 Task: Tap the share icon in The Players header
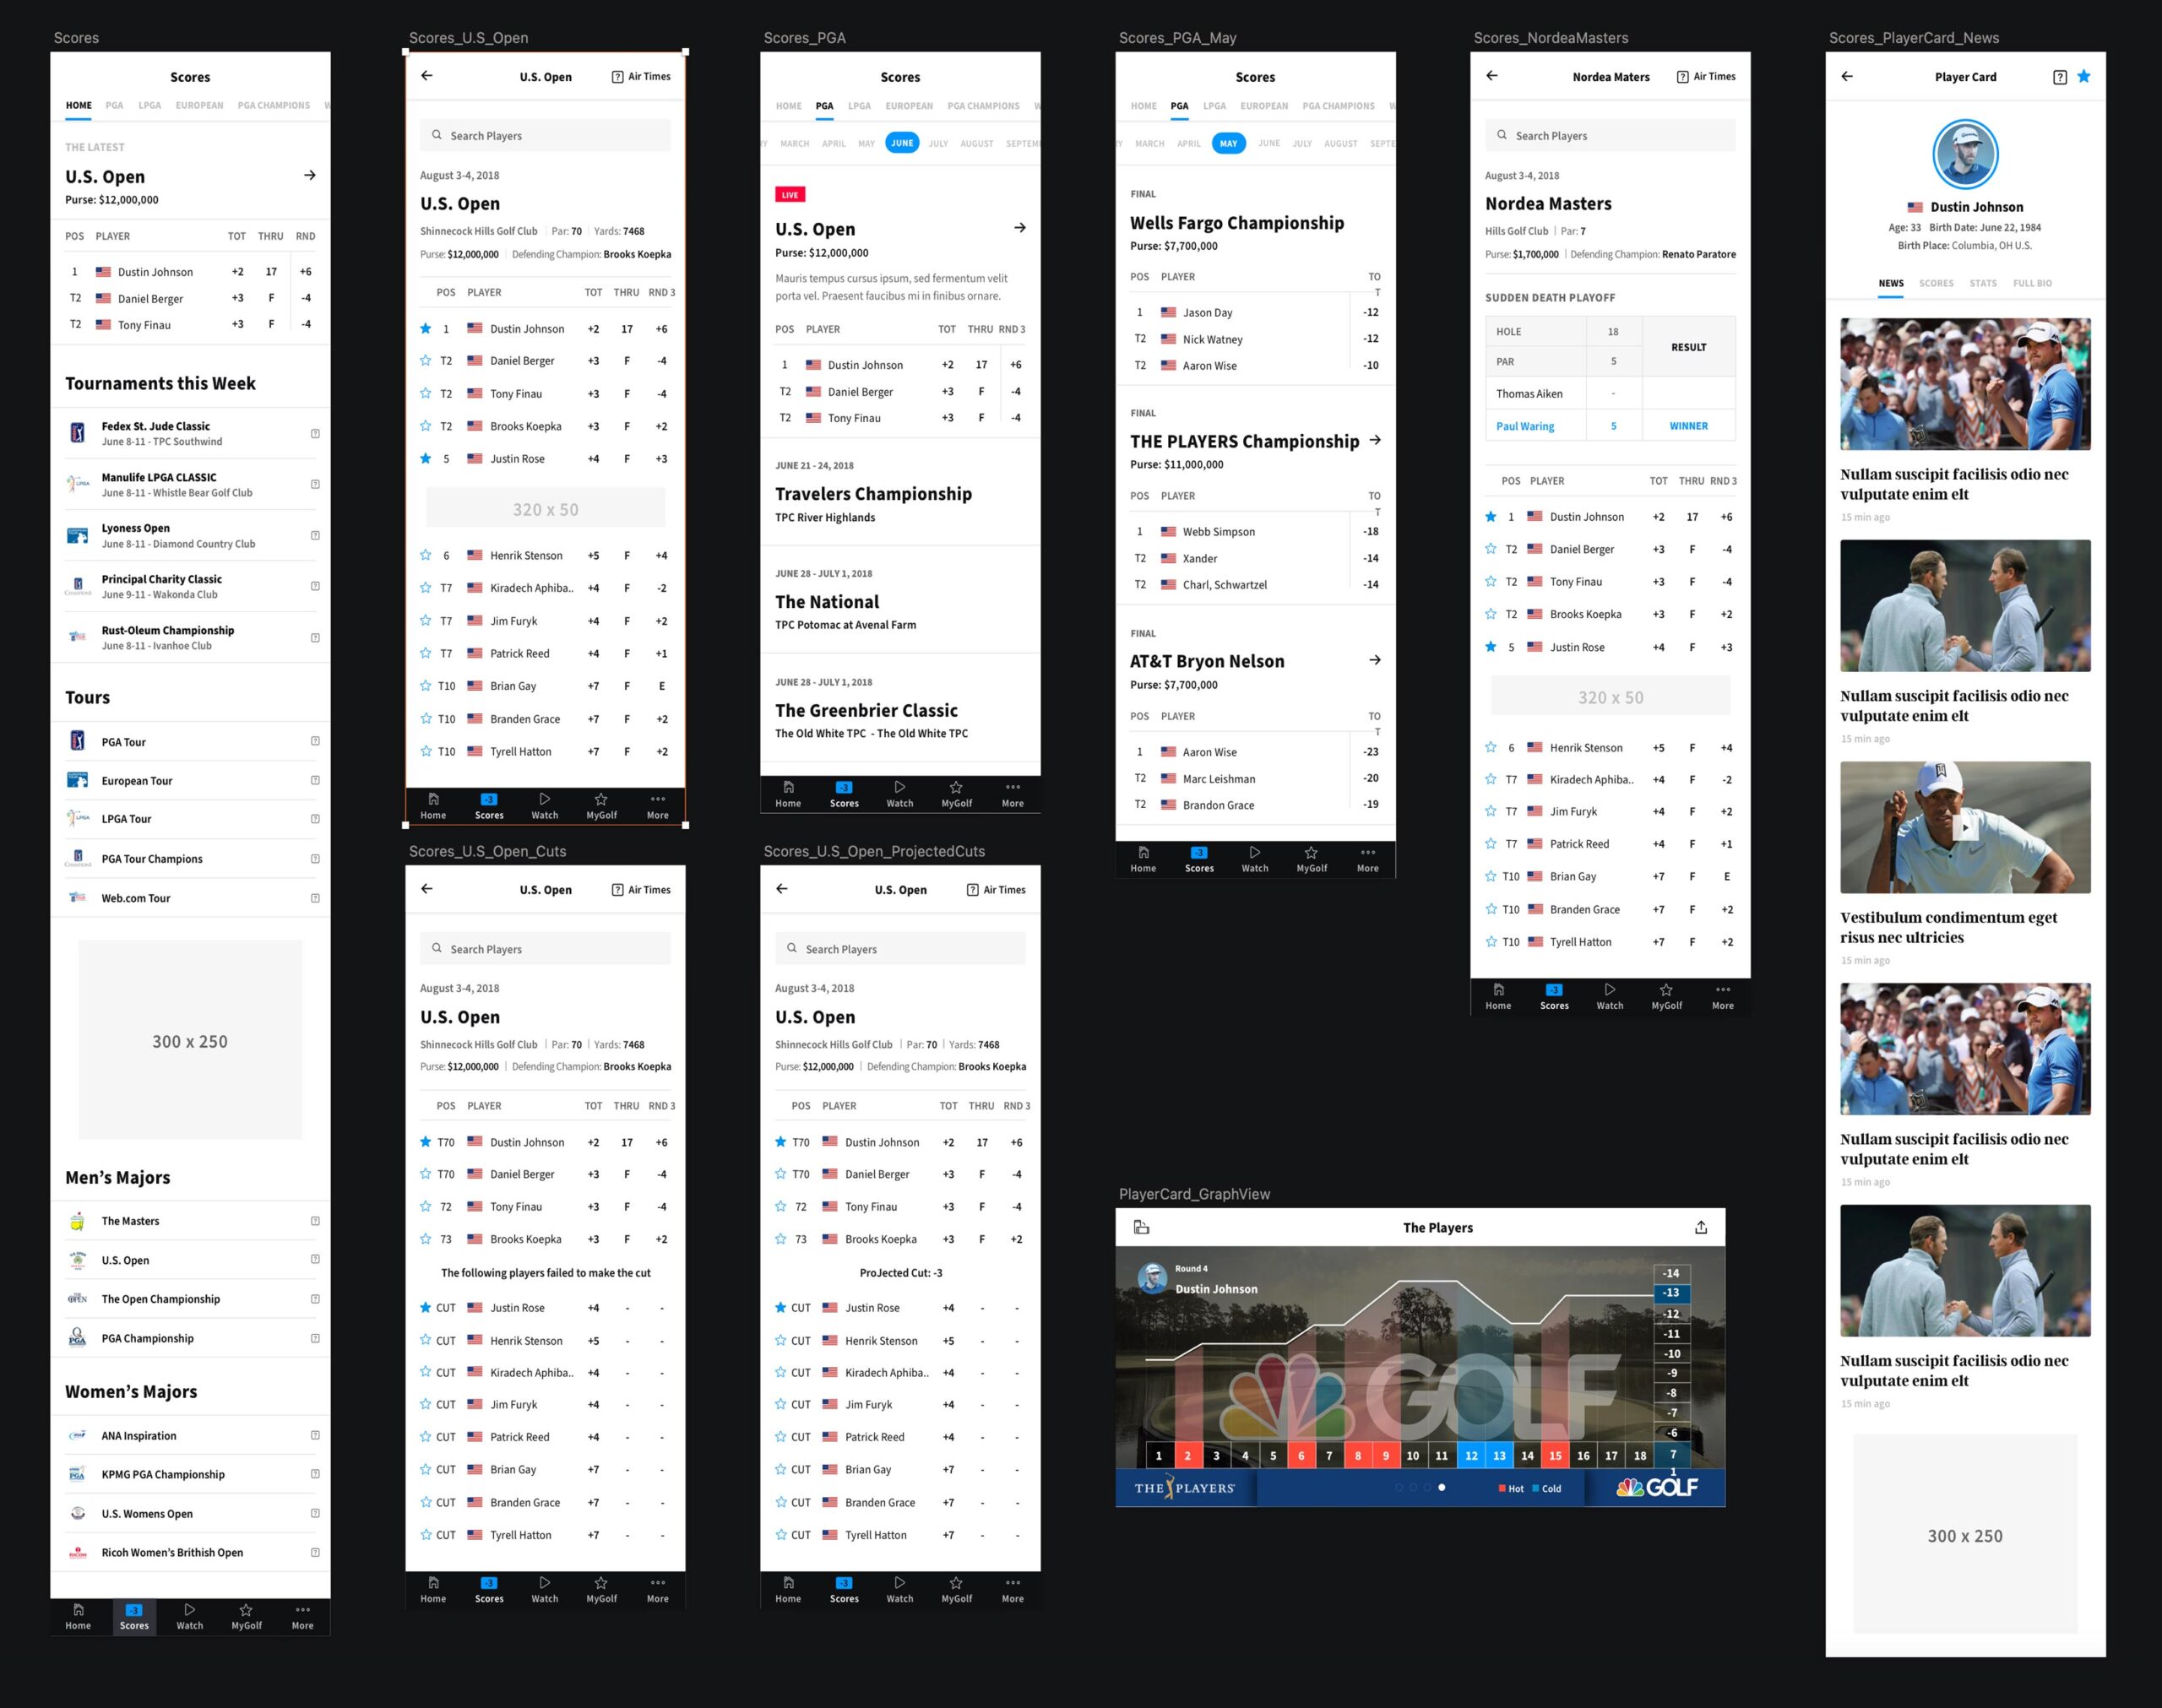(x=1700, y=1227)
